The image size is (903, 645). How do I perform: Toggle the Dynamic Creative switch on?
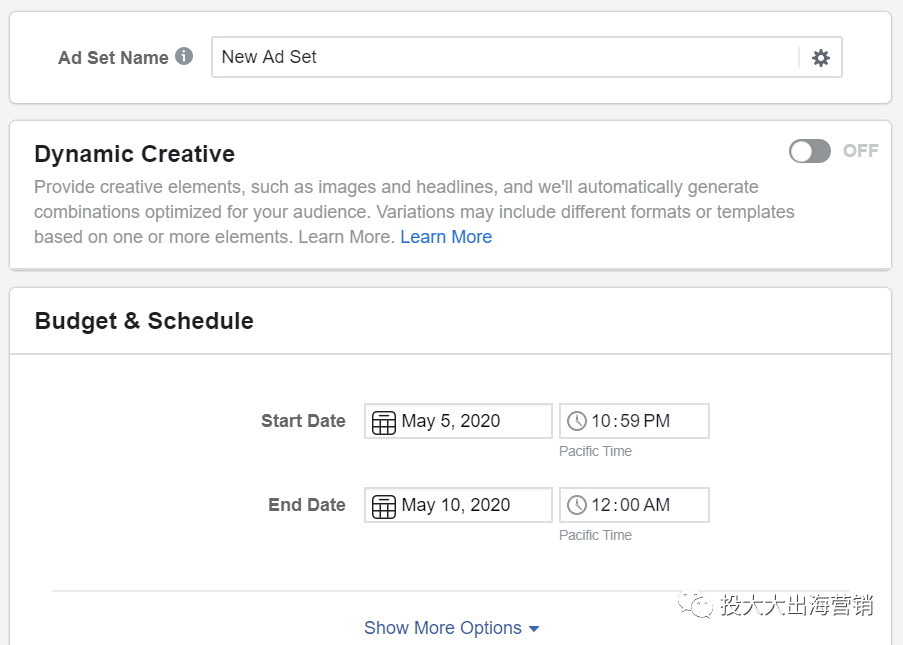[x=809, y=151]
